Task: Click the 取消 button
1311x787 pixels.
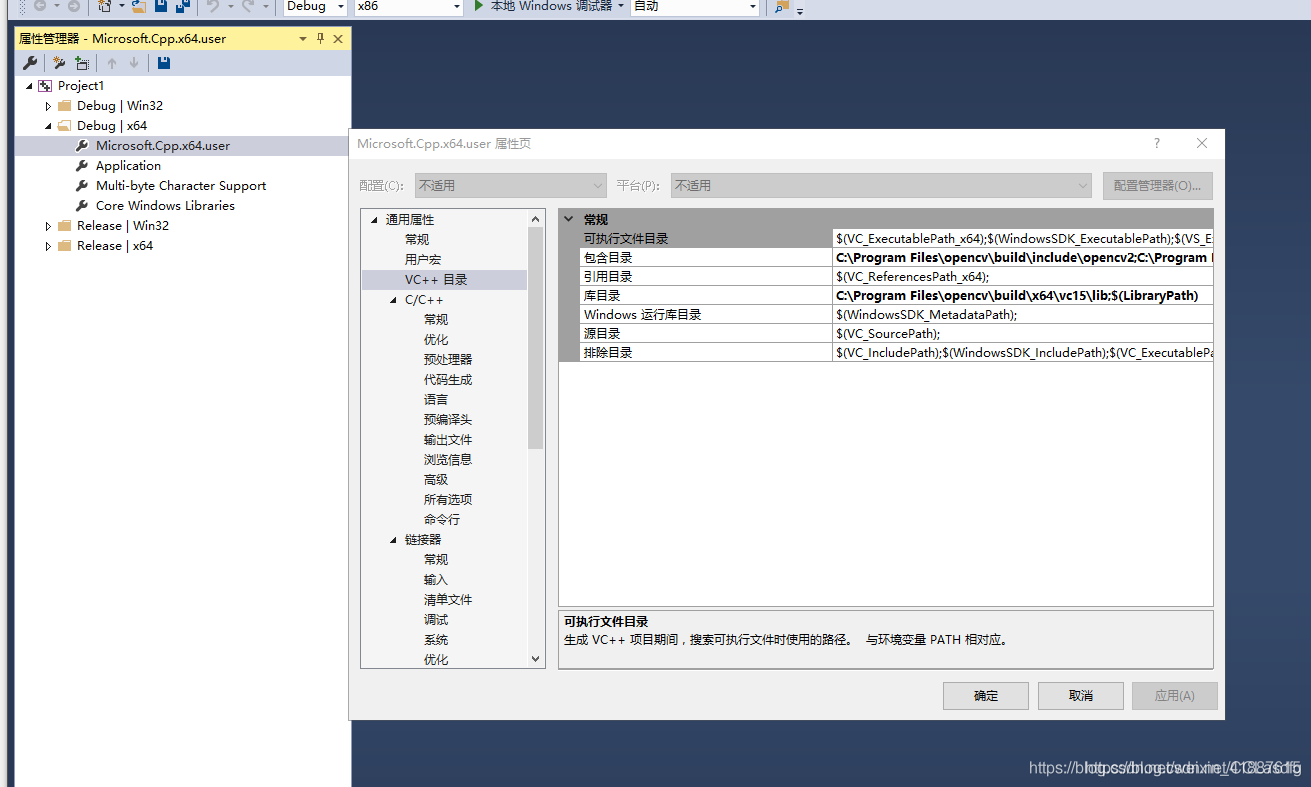Action: [x=1081, y=696]
